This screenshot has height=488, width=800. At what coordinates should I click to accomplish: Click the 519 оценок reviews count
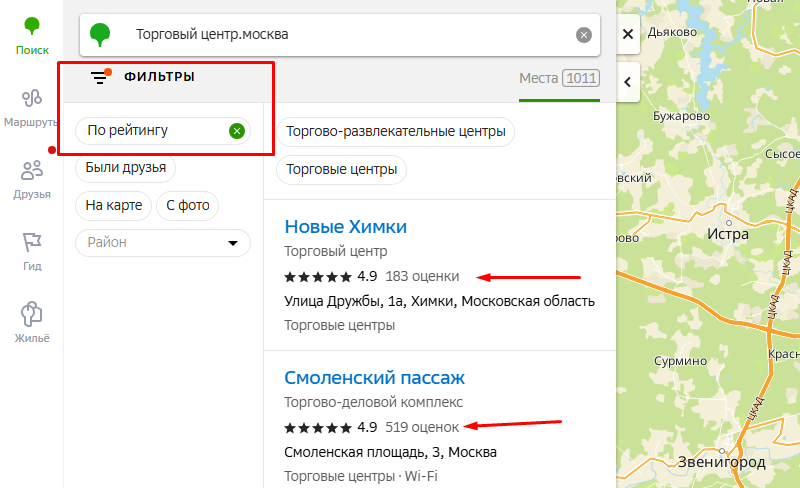point(422,427)
